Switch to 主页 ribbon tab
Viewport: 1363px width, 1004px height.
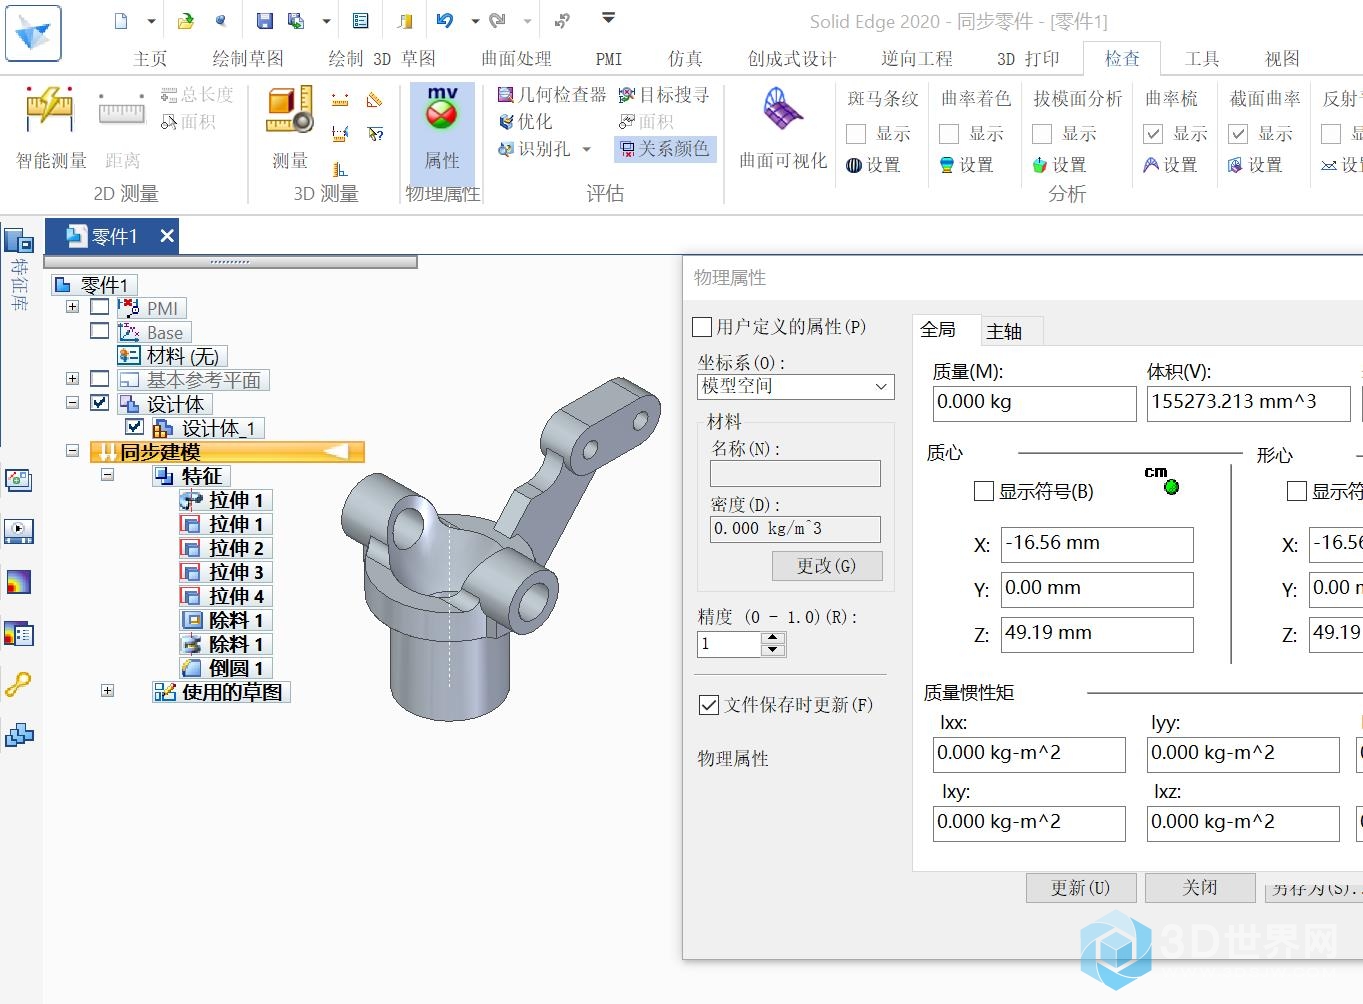(x=150, y=59)
